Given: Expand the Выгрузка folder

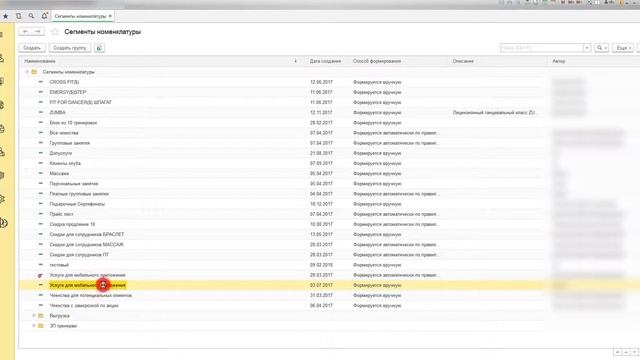Looking at the screenshot, I should [34, 316].
